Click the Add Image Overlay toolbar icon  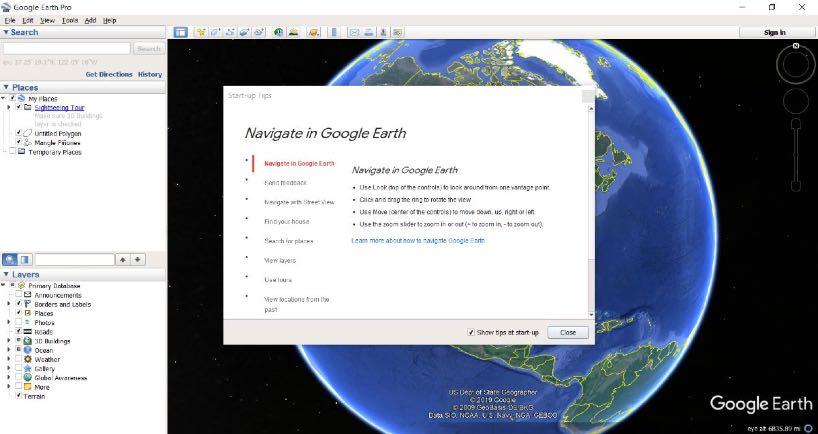click(244, 32)
